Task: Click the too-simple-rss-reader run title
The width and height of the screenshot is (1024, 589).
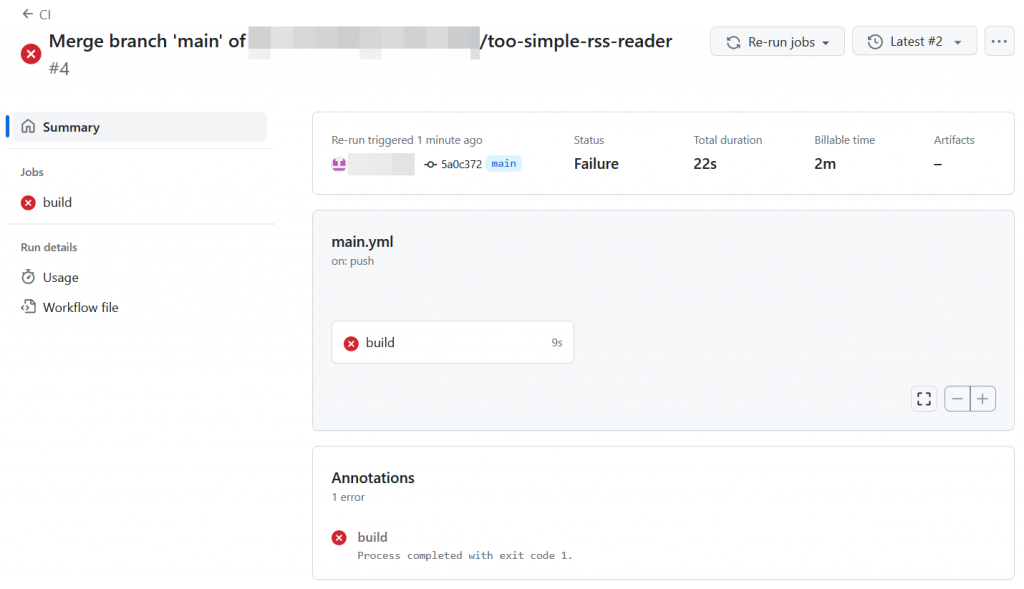Action: 576,41
